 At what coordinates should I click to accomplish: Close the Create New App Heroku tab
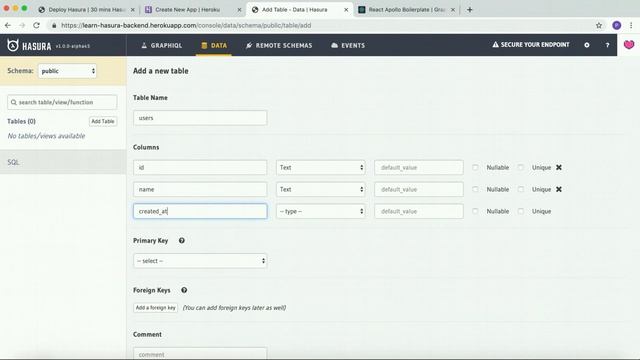[240, 9]
